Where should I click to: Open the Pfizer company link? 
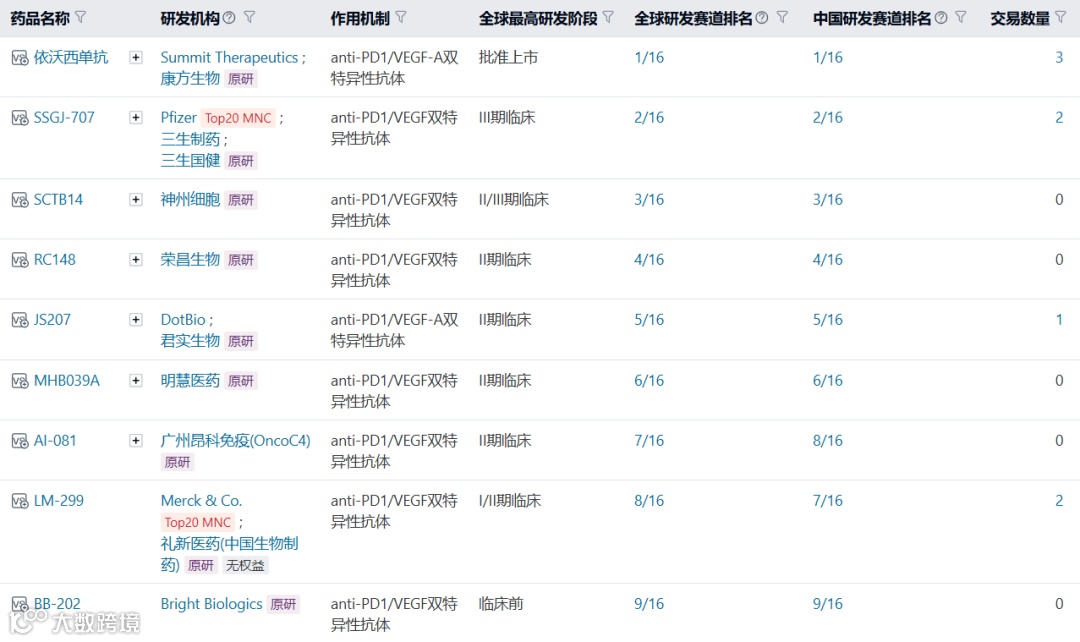pyautogui.click(x=178, y=117)
